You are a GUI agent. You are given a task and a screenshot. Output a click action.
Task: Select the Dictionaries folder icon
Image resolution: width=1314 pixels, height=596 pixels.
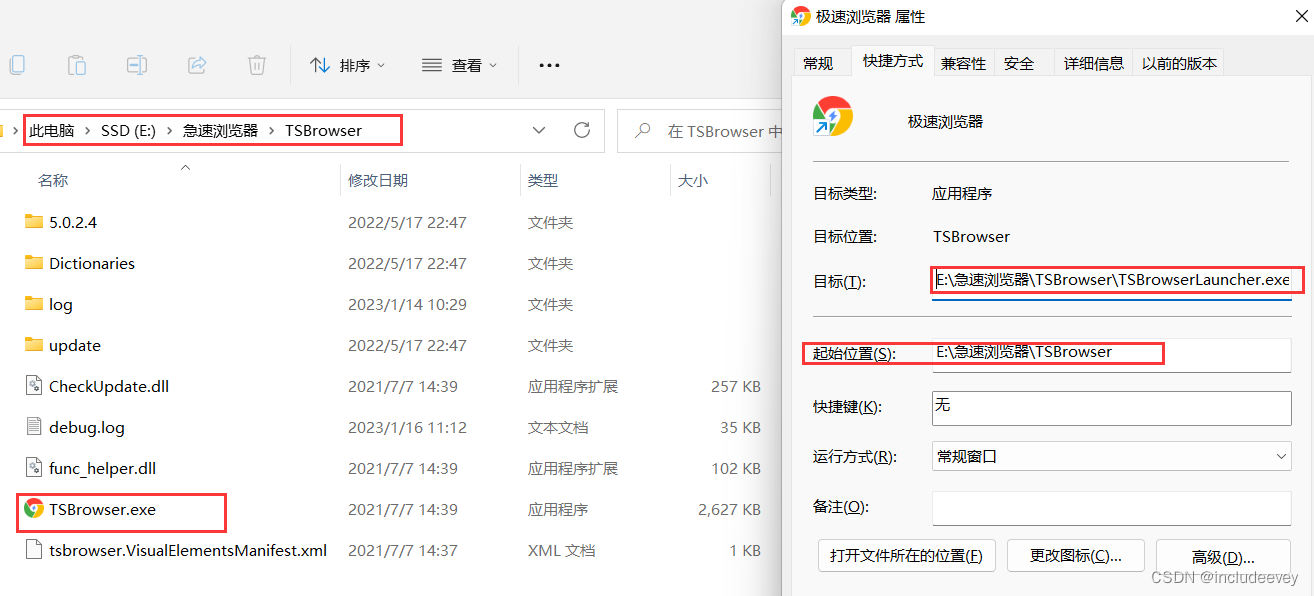pos(34,263)
